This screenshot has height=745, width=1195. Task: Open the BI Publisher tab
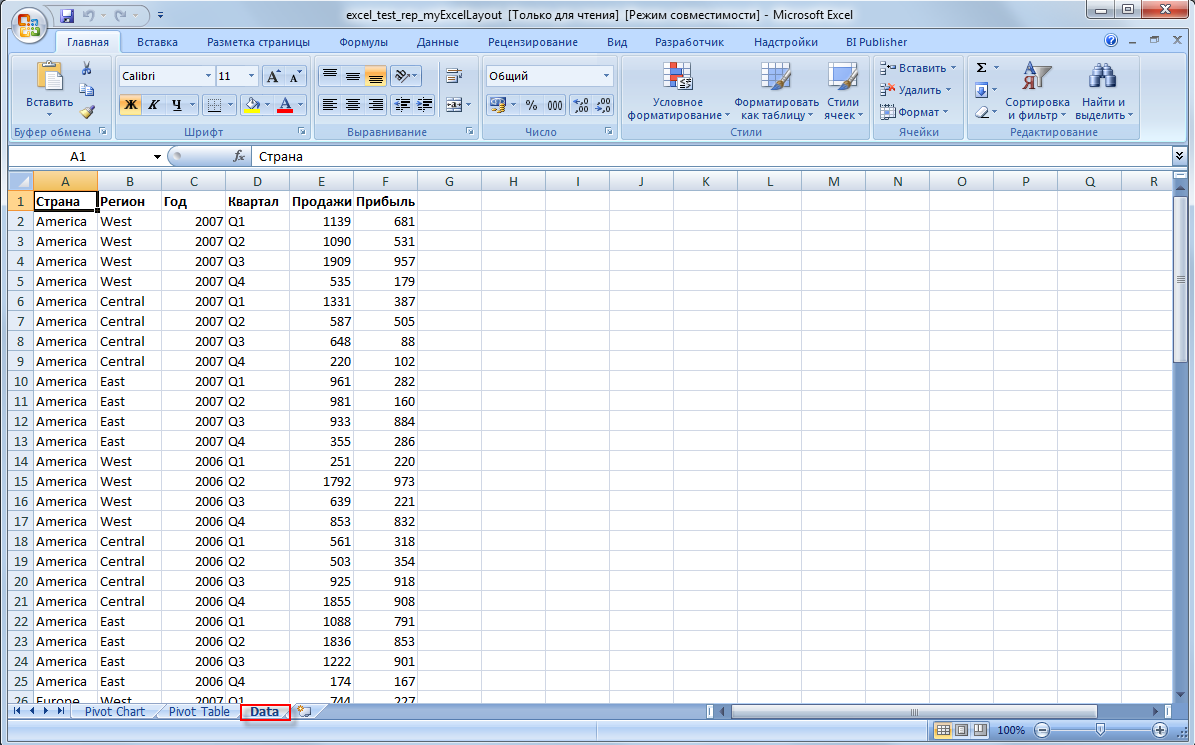click(x=876, y=42)
